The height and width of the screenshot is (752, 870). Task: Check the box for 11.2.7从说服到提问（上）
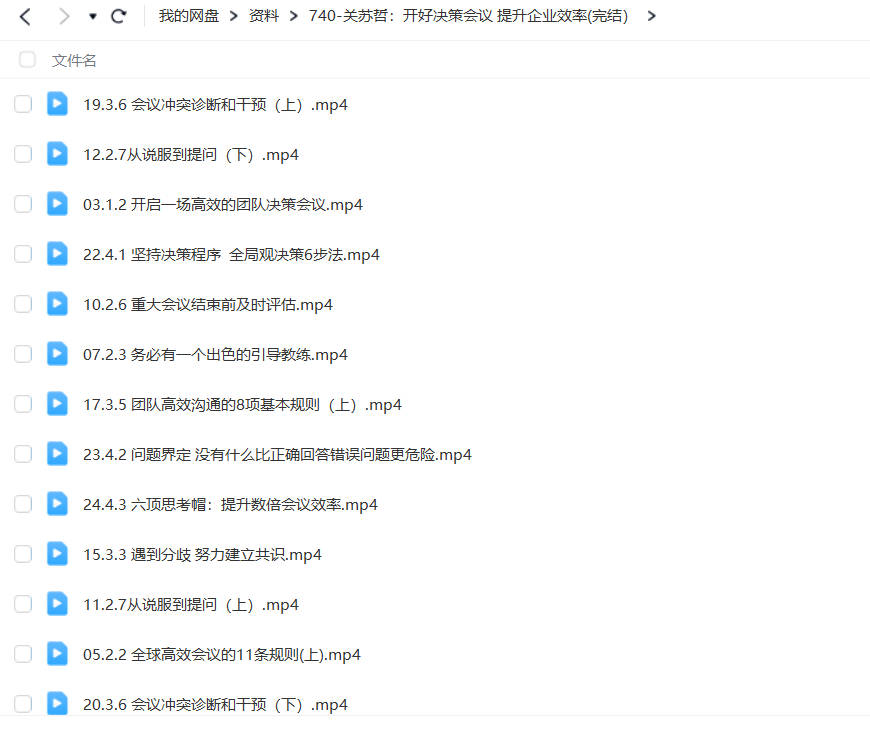tap(23, 603)
